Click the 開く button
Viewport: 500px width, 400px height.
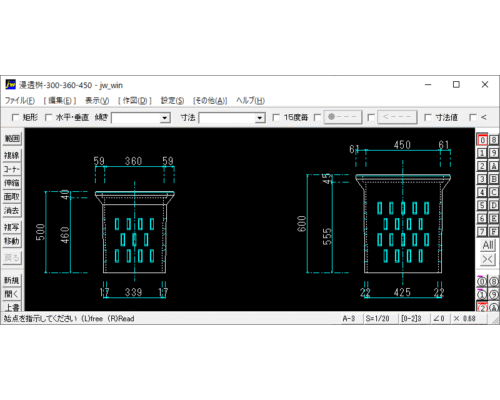(12, 294)
